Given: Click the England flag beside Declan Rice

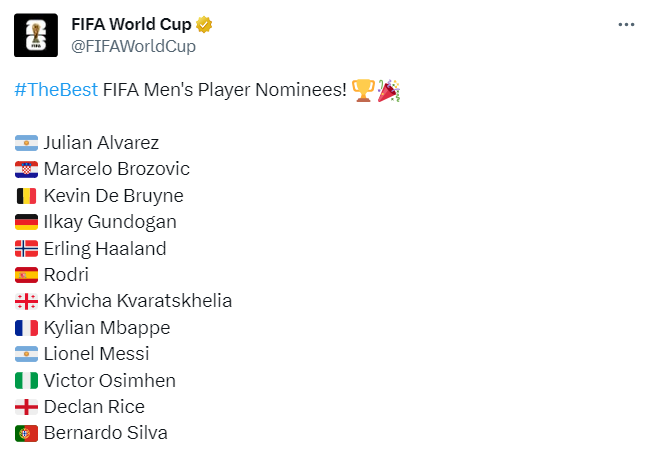Looking at the screenshot, I should 27,407.
